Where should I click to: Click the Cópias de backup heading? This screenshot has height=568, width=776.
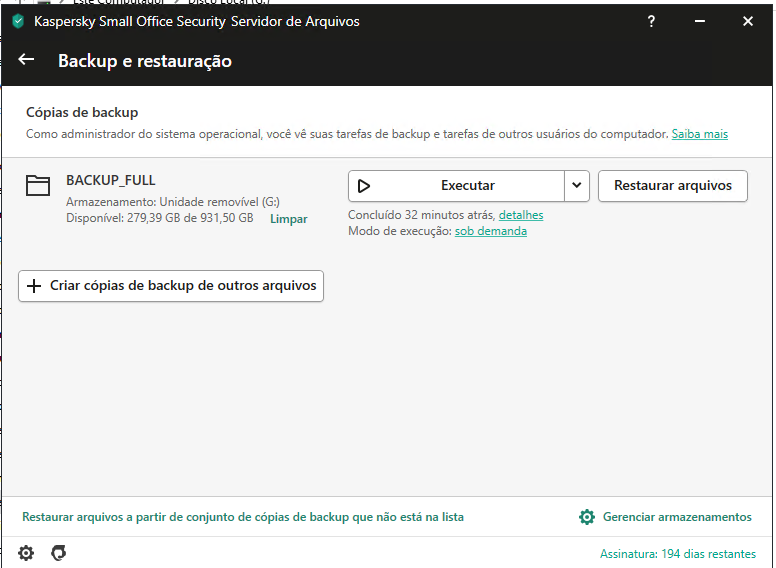[82, 112]
